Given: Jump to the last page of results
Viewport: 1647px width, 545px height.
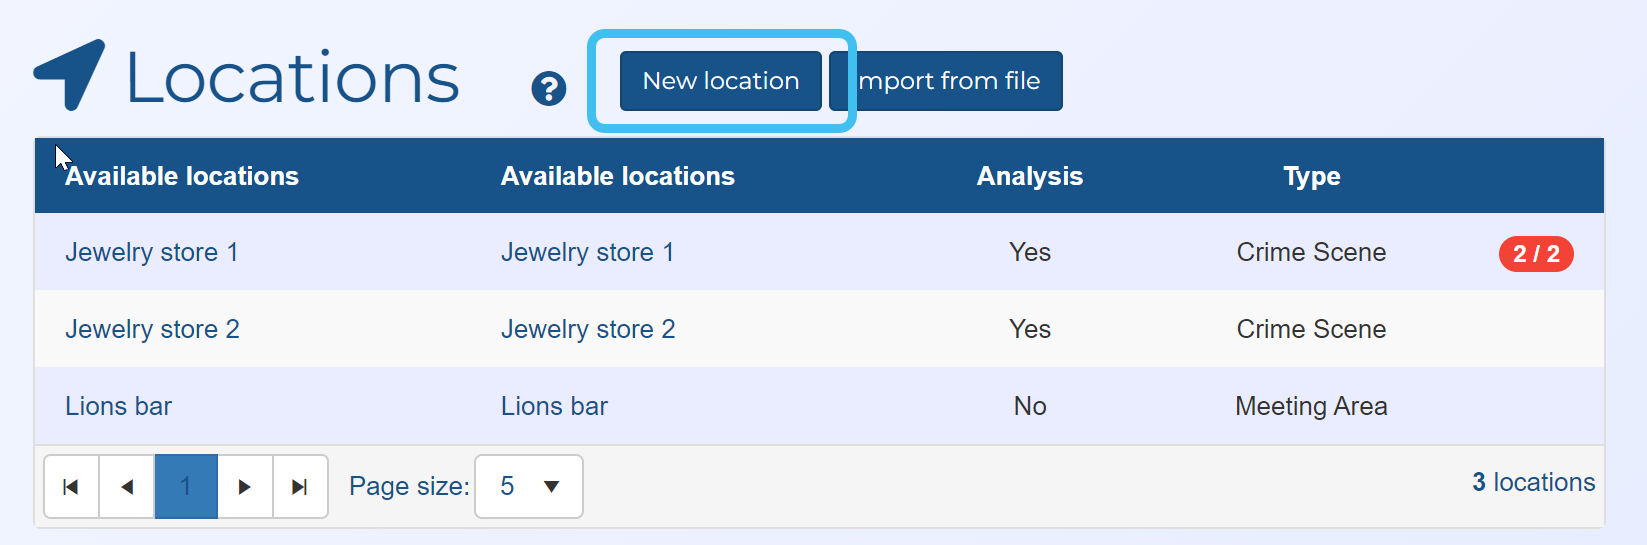Looking at the screenshot, I should (300, 487).
